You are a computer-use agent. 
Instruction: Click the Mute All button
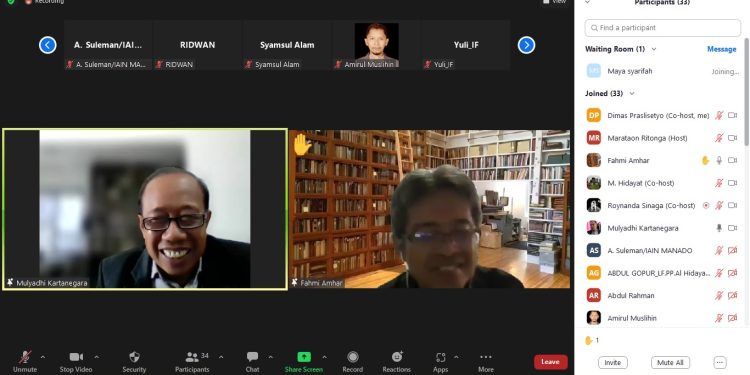click(x=670, y=363)
